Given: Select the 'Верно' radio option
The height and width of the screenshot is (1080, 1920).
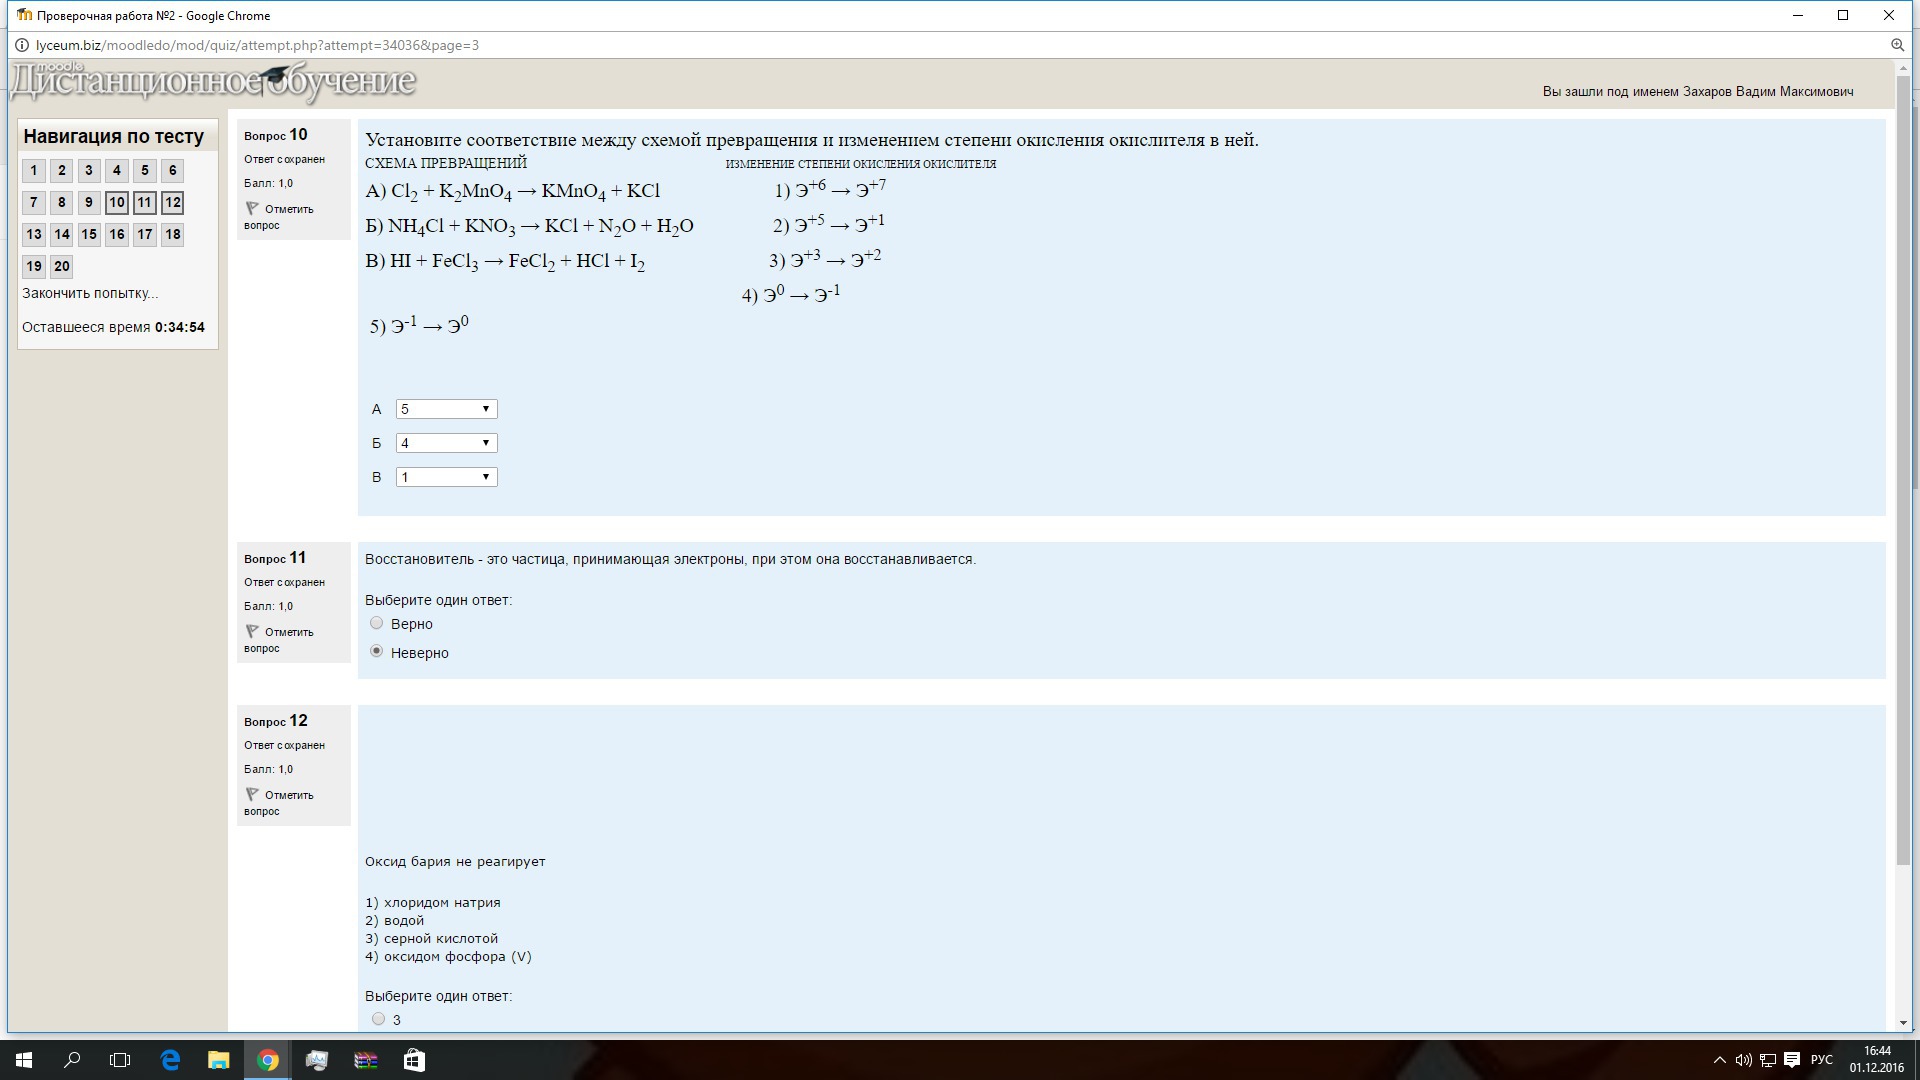Looking at the screenshot, I should (x=377, y=623).
